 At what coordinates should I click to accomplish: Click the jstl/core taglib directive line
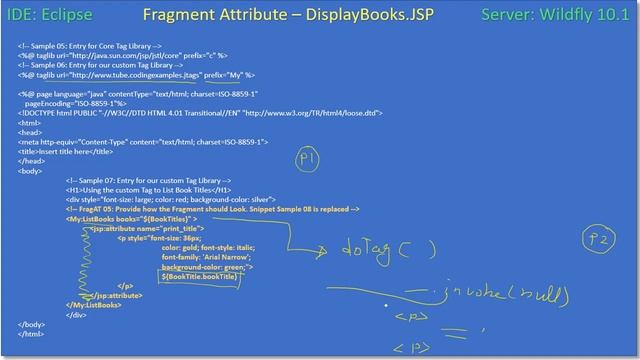[122, 56]
